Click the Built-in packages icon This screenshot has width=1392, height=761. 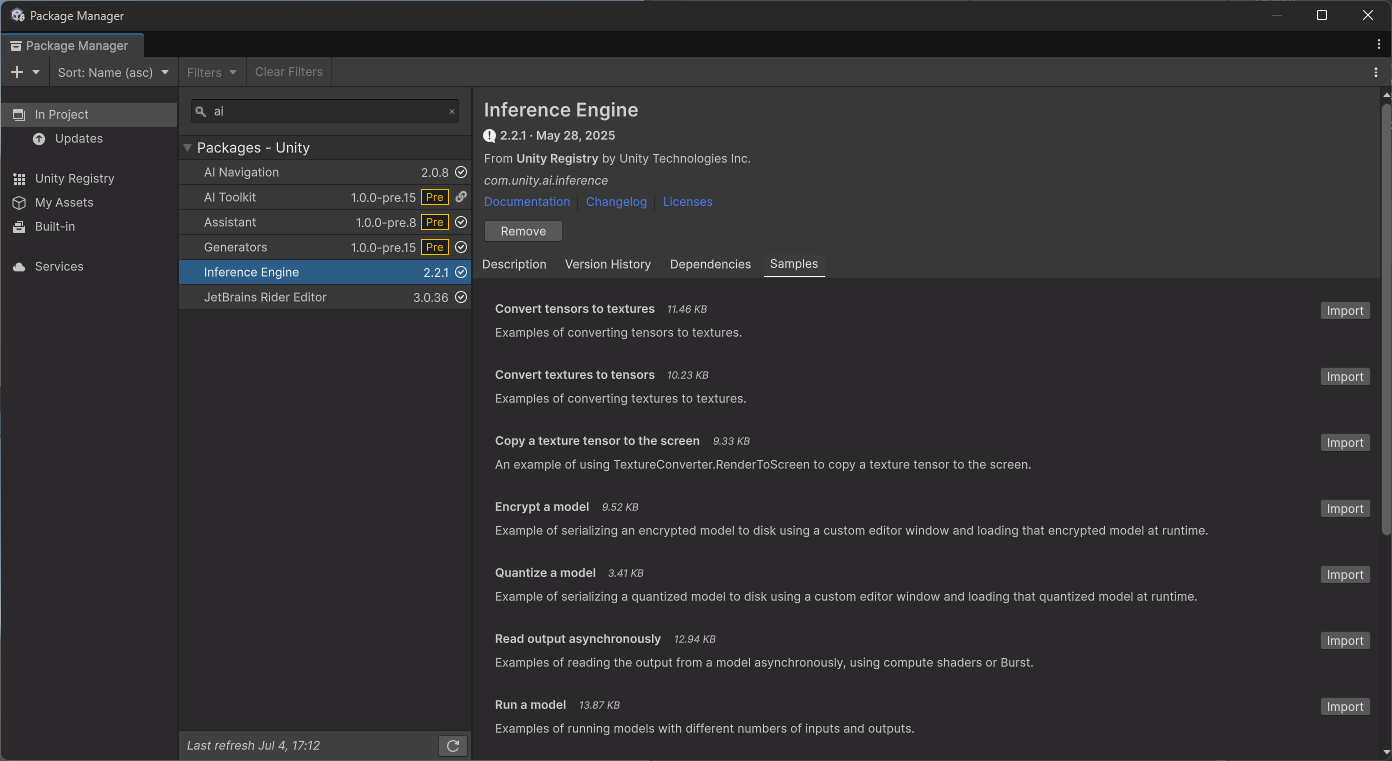18,226
